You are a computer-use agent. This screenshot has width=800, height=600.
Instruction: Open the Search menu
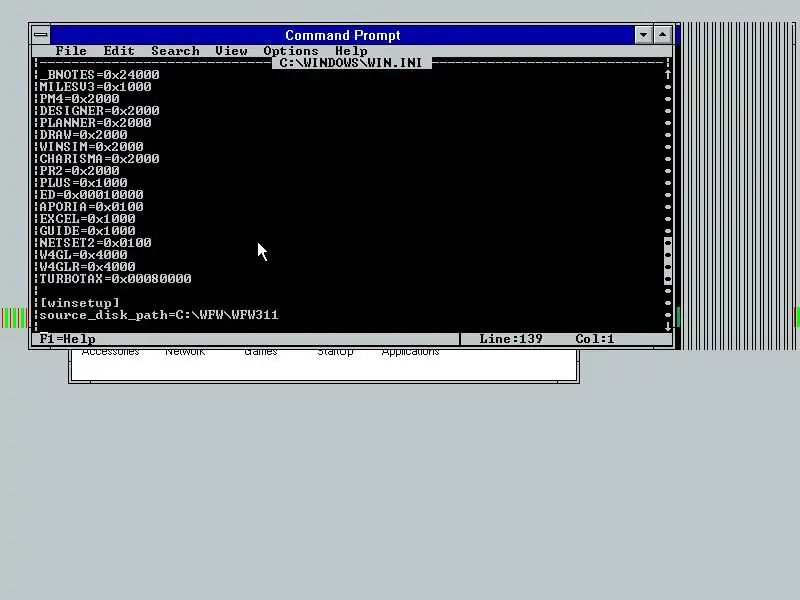tap(175, 51)
